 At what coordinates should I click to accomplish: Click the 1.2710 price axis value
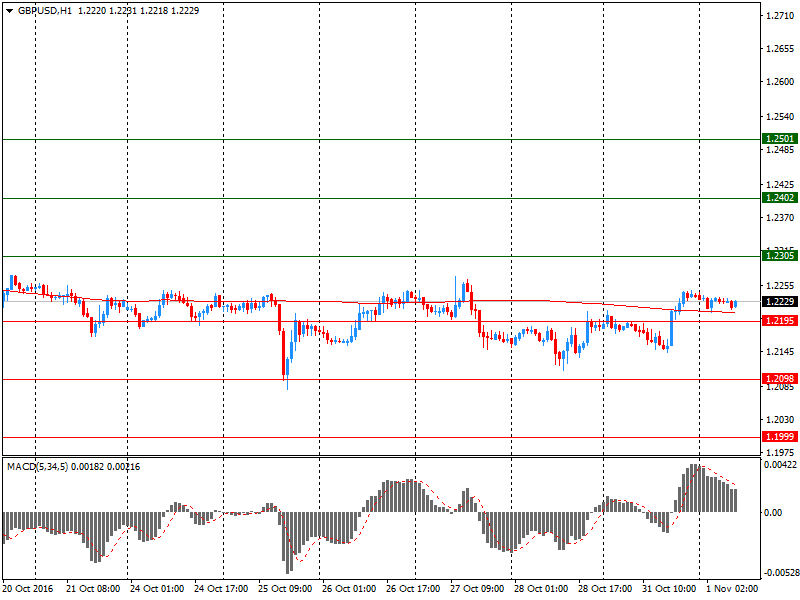coord(780,16)
